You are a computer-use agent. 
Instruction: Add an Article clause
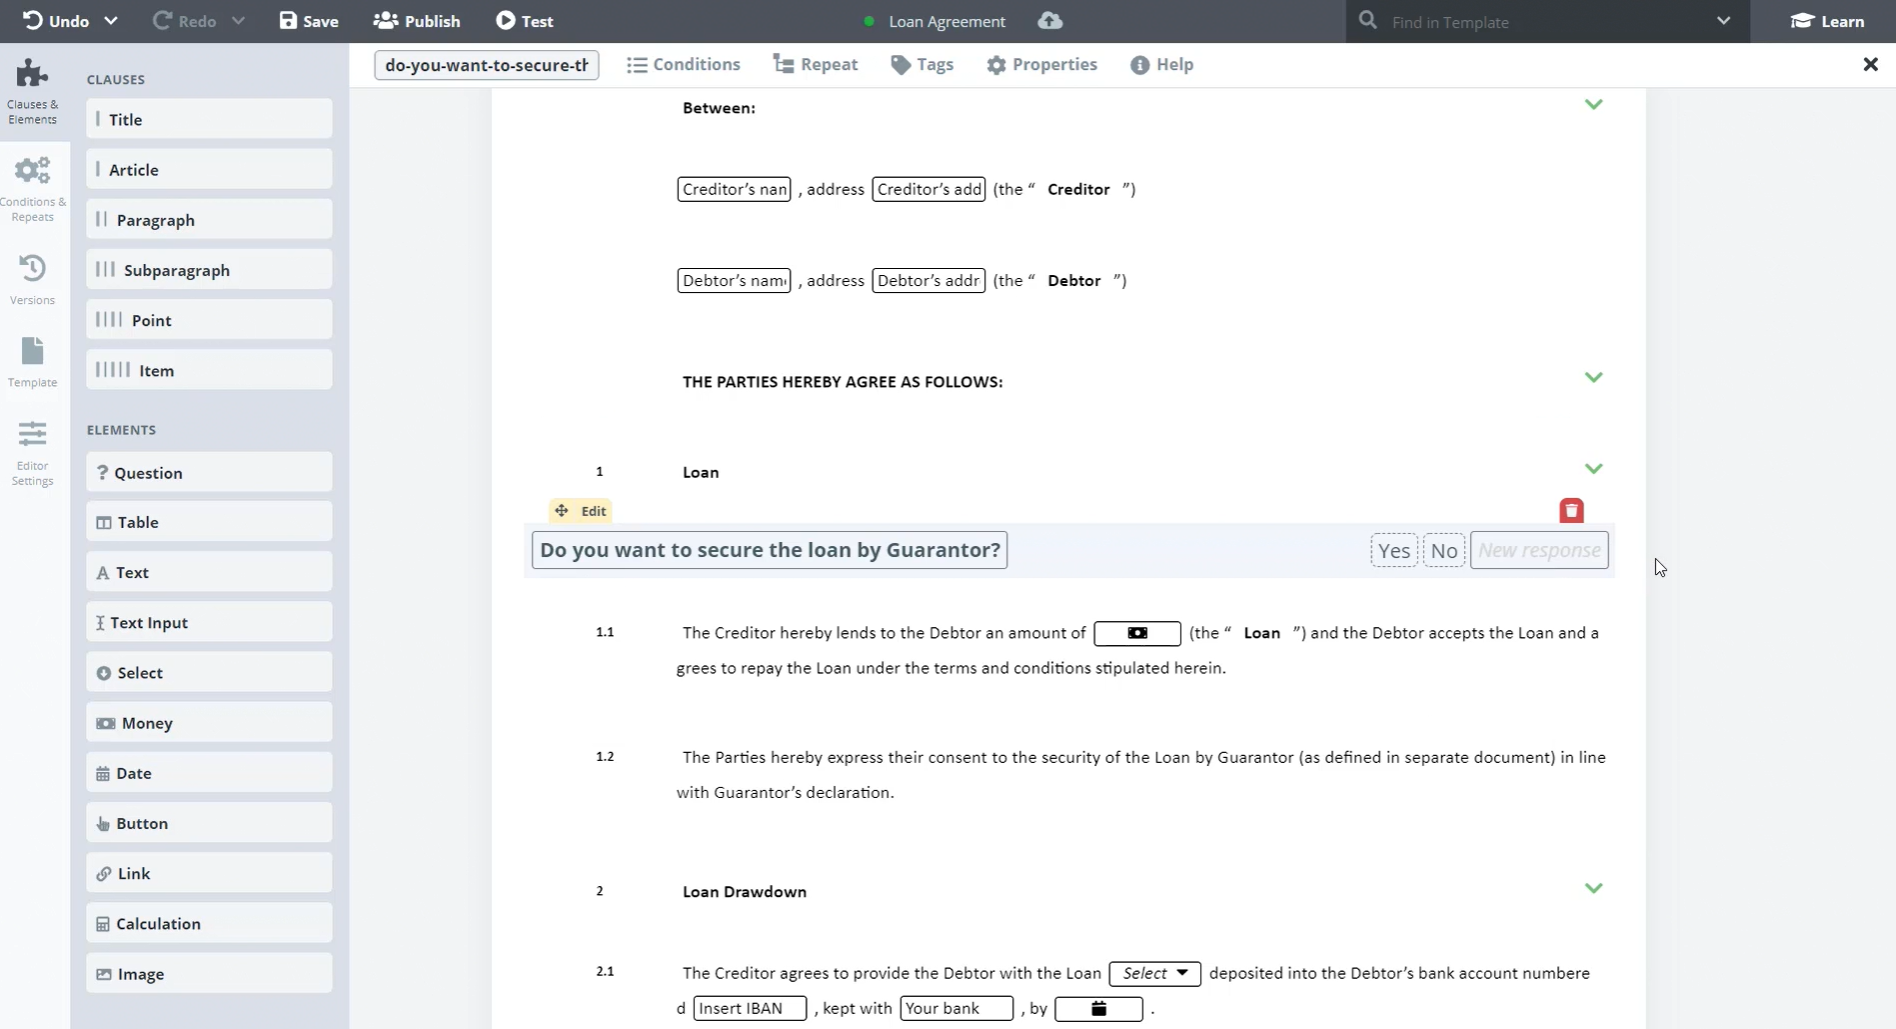tap(209, 169)
